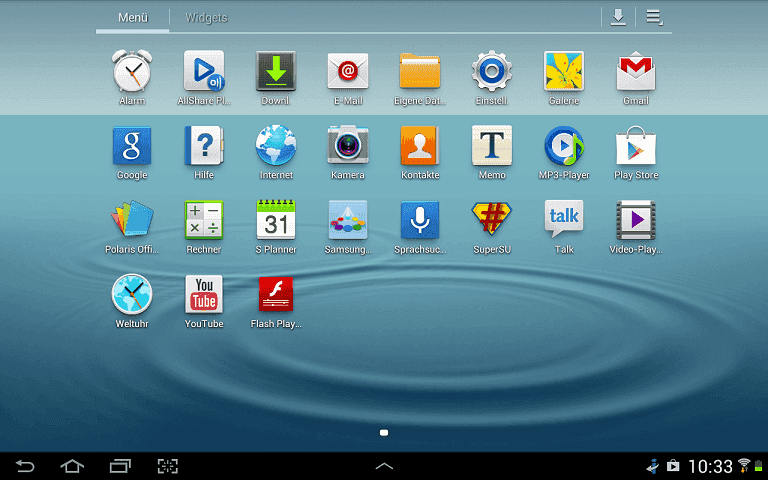Open the Weltuhr world clock
Viewport: 768px width, 480px height.
click(132, 294)
